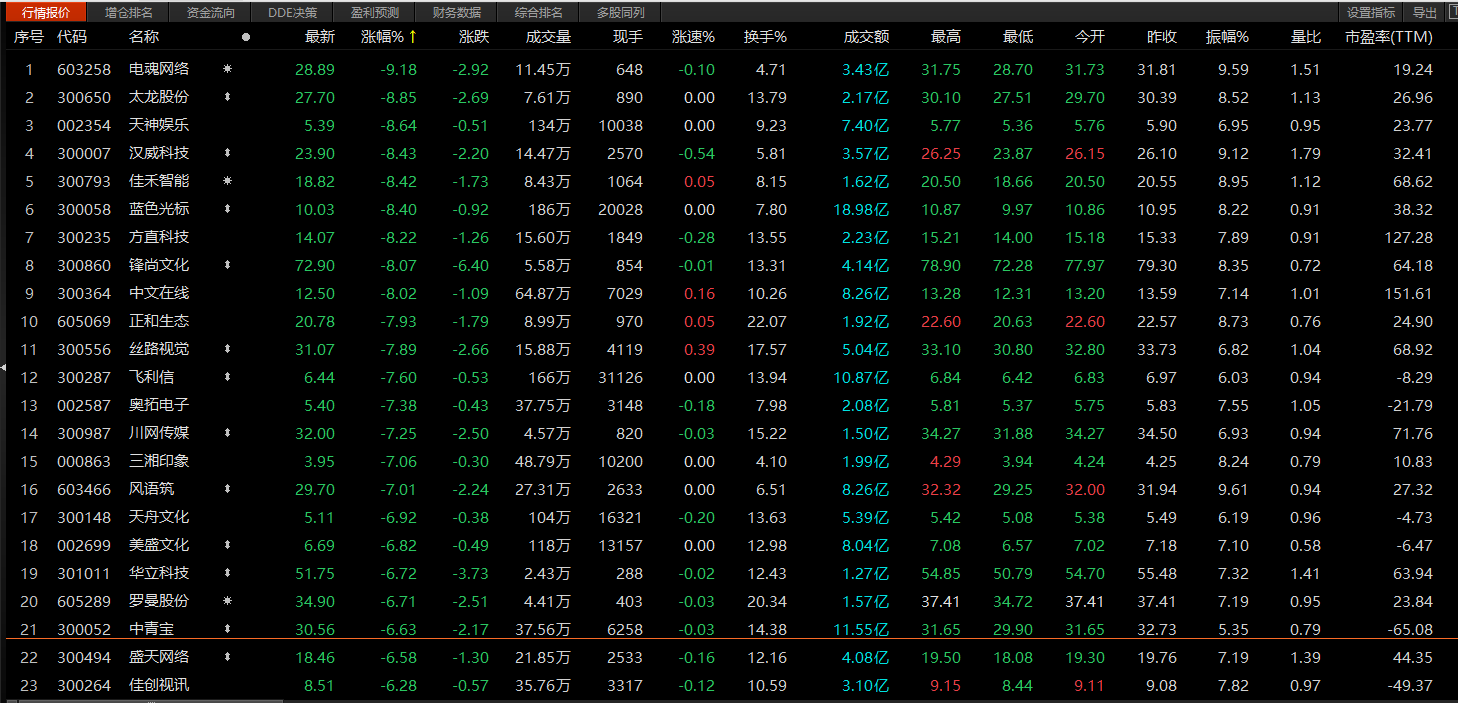
Task: Select stock name 天舟文化
Action: [x=159, y=518]
